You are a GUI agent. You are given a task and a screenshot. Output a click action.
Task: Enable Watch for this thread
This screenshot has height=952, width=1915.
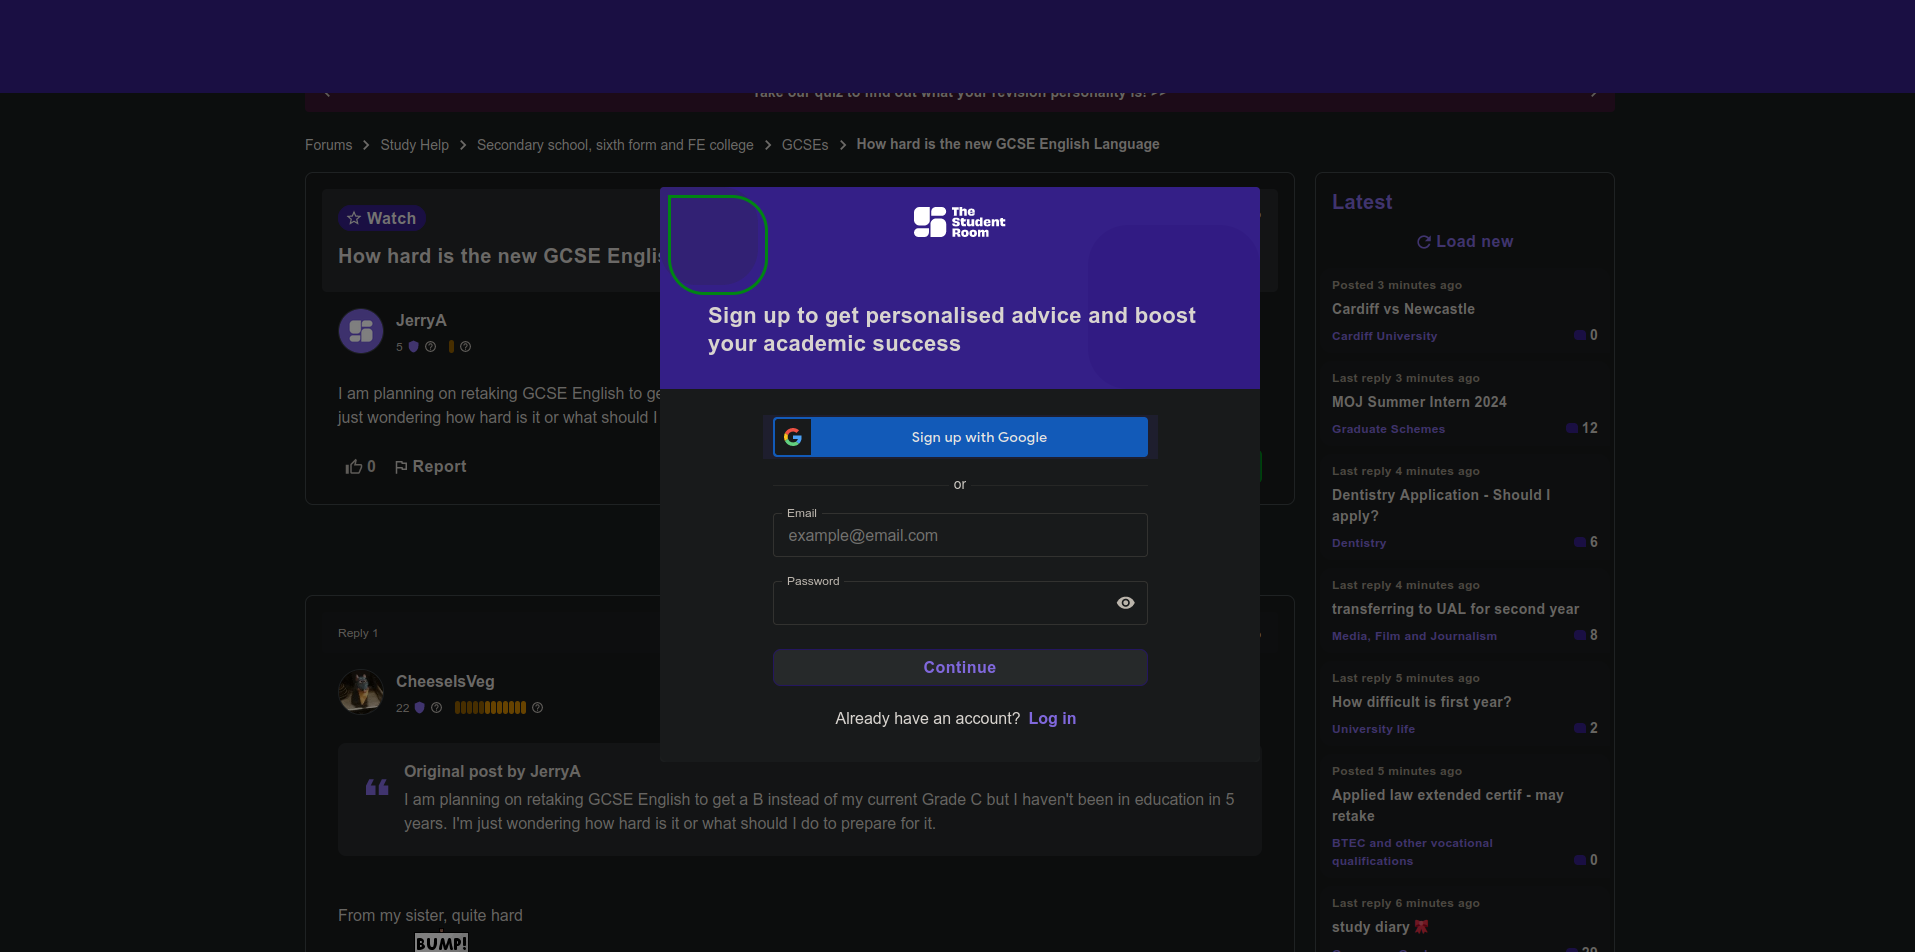pos(381,218)
